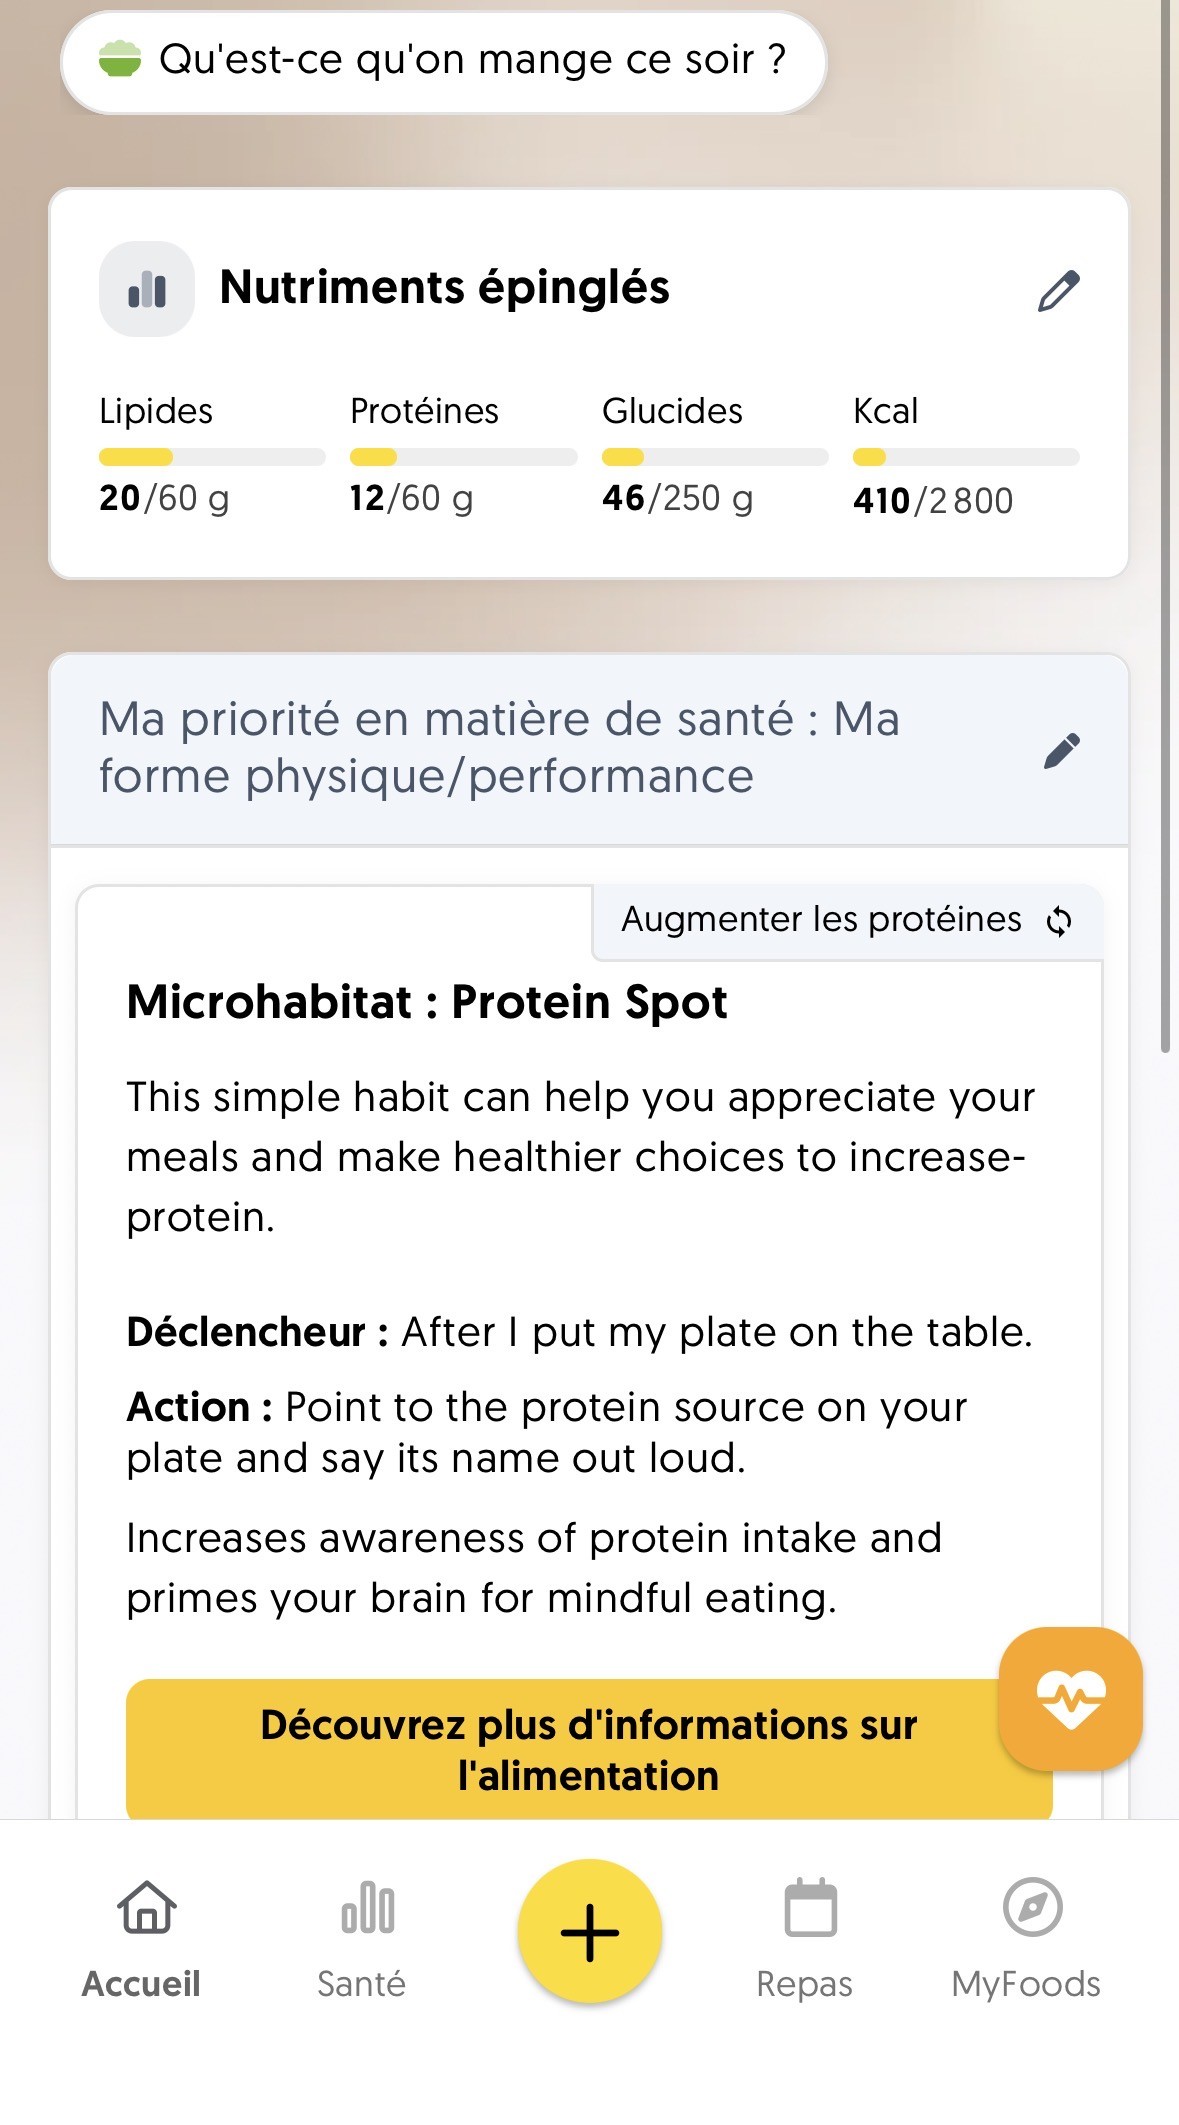Tap the Glucides progress bar
This screenshot has width=1179, height=2125.
[x=715, y=457]
